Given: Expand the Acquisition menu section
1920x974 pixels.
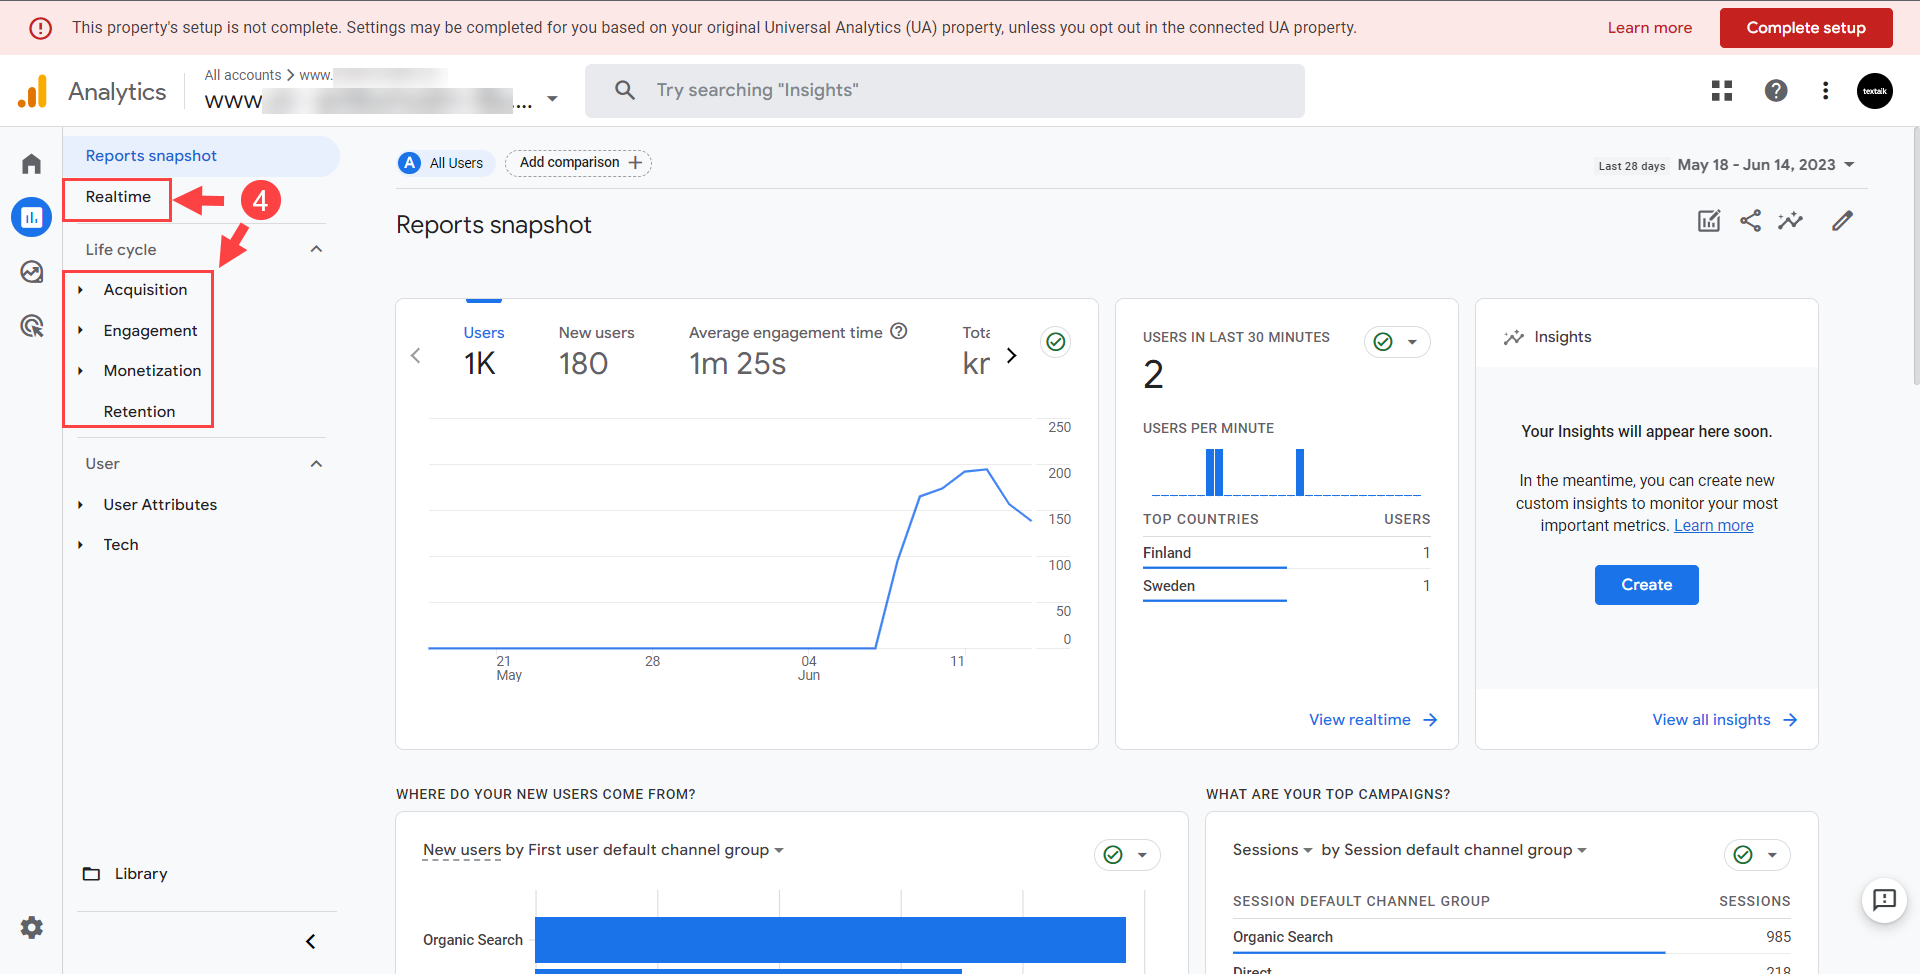Looking at the screenshot, I should (x=145, y=290).
